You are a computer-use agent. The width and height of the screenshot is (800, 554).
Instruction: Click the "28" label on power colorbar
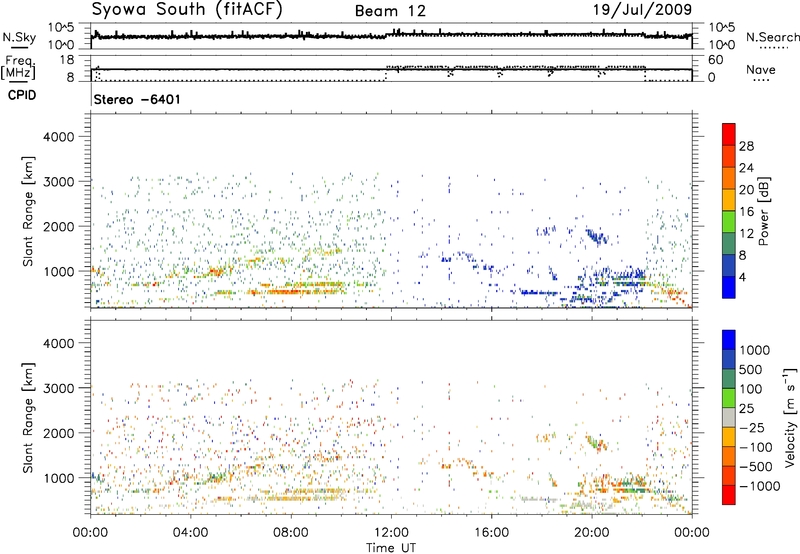point(746,146)
